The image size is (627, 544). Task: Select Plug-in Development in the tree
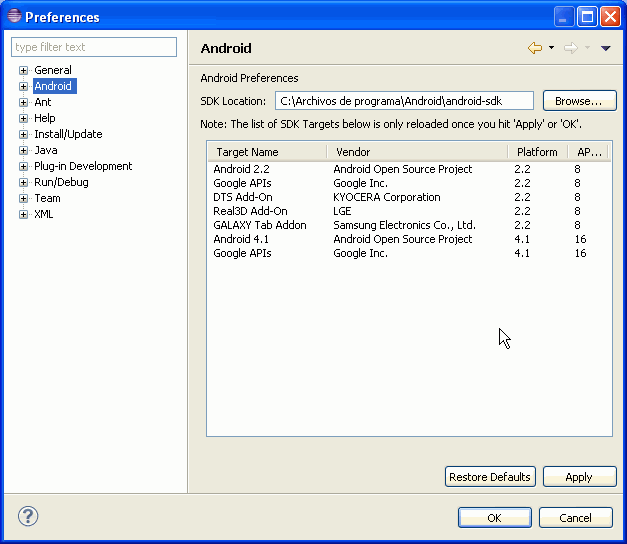click(x=83, y=166)
